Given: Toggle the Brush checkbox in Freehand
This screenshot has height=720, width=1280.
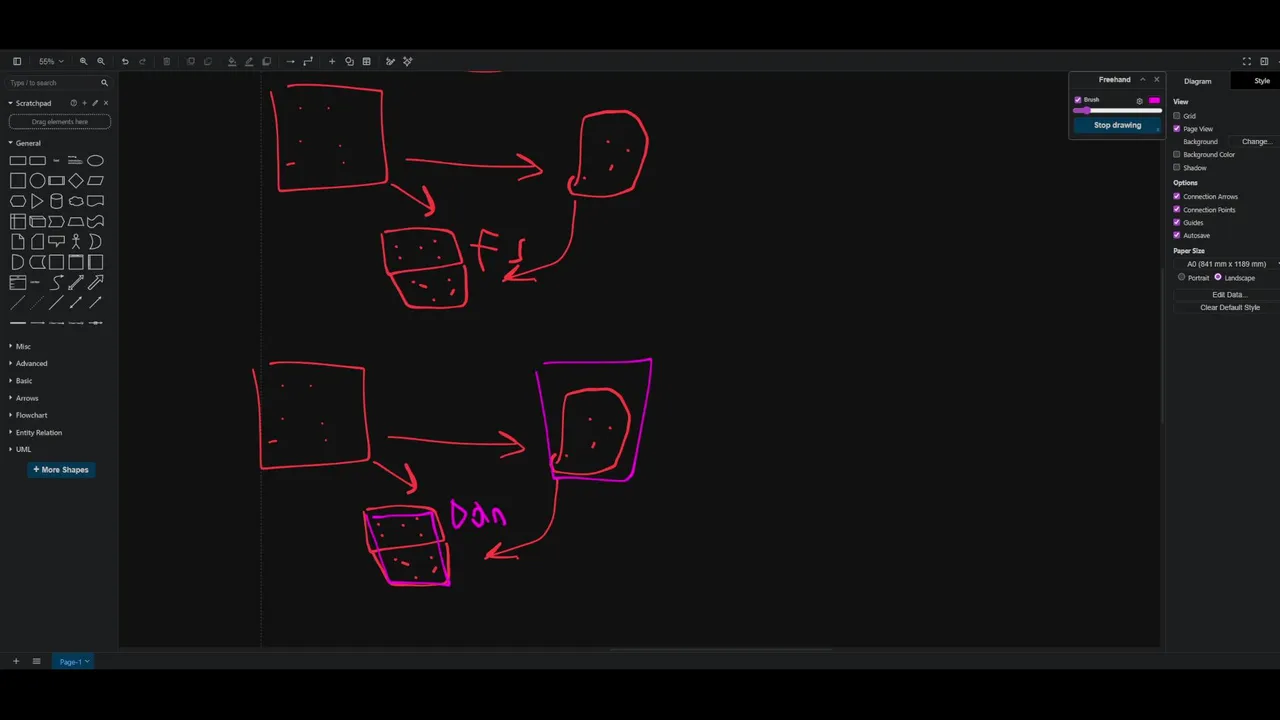Looking at the screenshot, I should click(1078, 100).
